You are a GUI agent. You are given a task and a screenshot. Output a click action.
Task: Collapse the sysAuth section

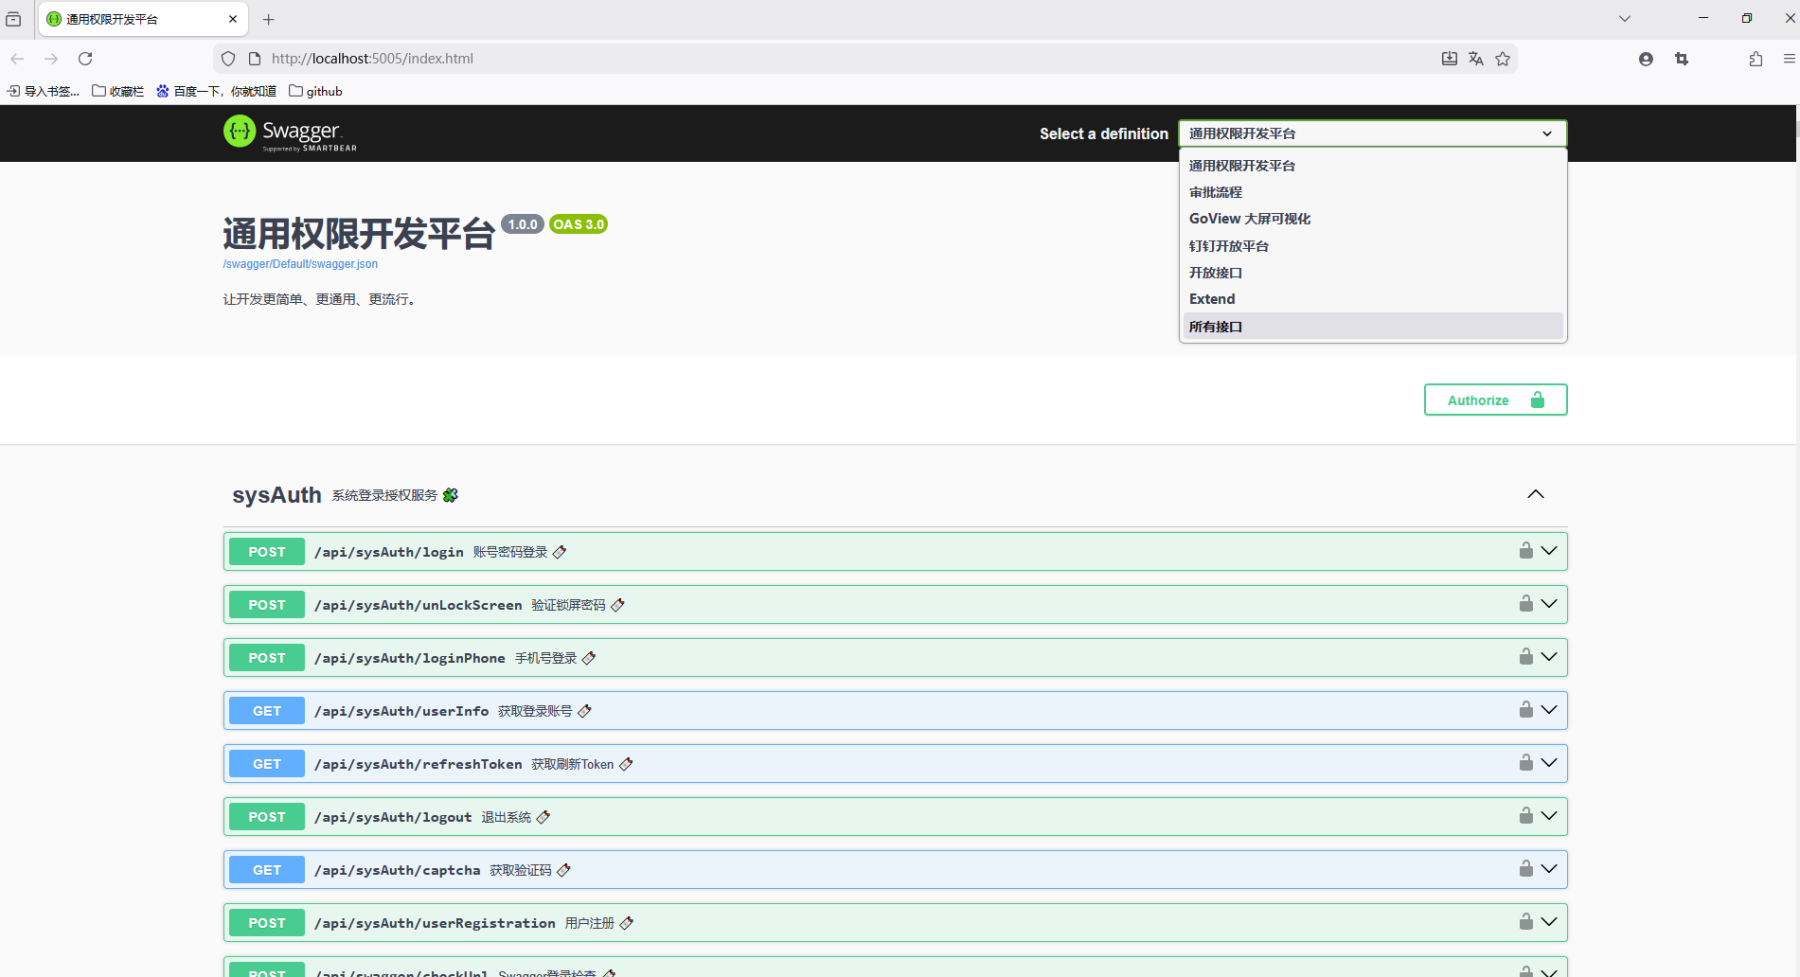pyautogui.click(x=1535, y=494)
